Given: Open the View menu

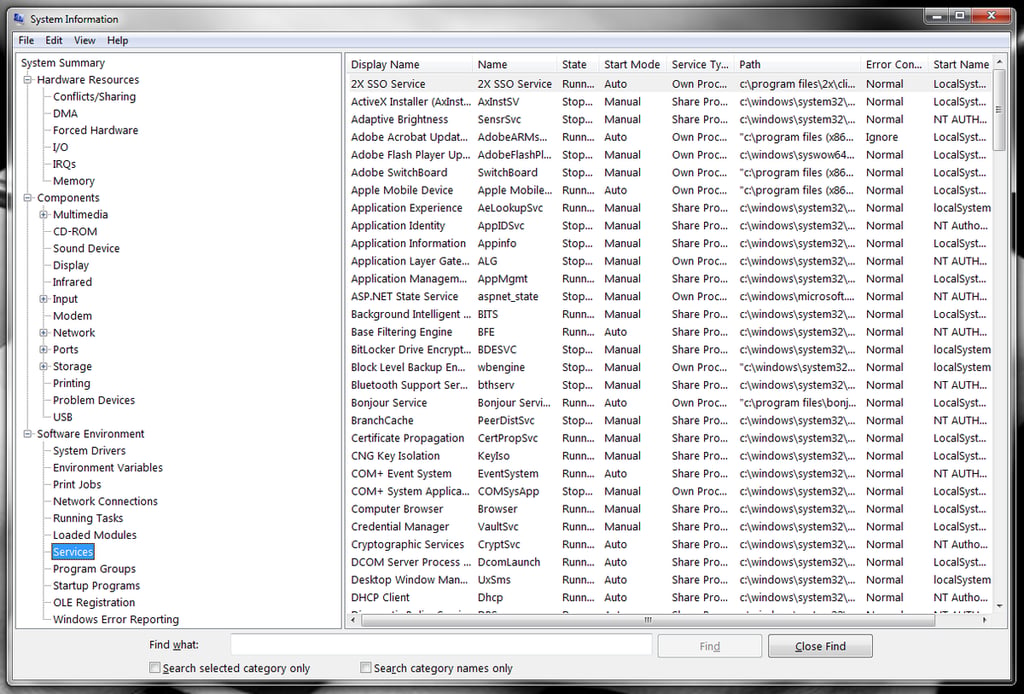Looking at the screenshot, I should tap(85, 40).
